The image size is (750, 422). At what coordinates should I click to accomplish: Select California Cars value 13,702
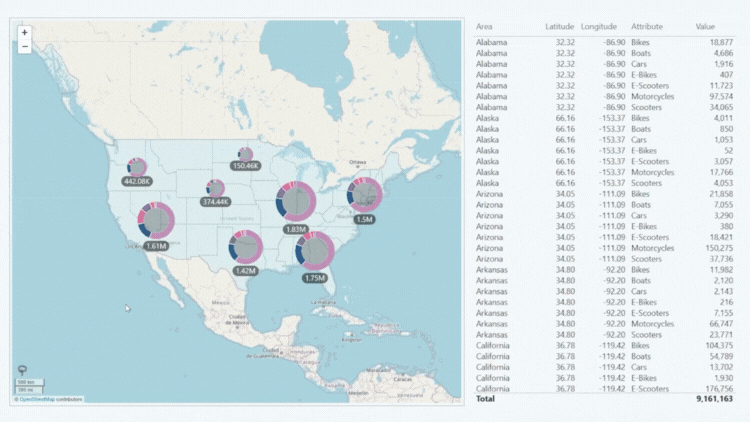tap(721, 367)
